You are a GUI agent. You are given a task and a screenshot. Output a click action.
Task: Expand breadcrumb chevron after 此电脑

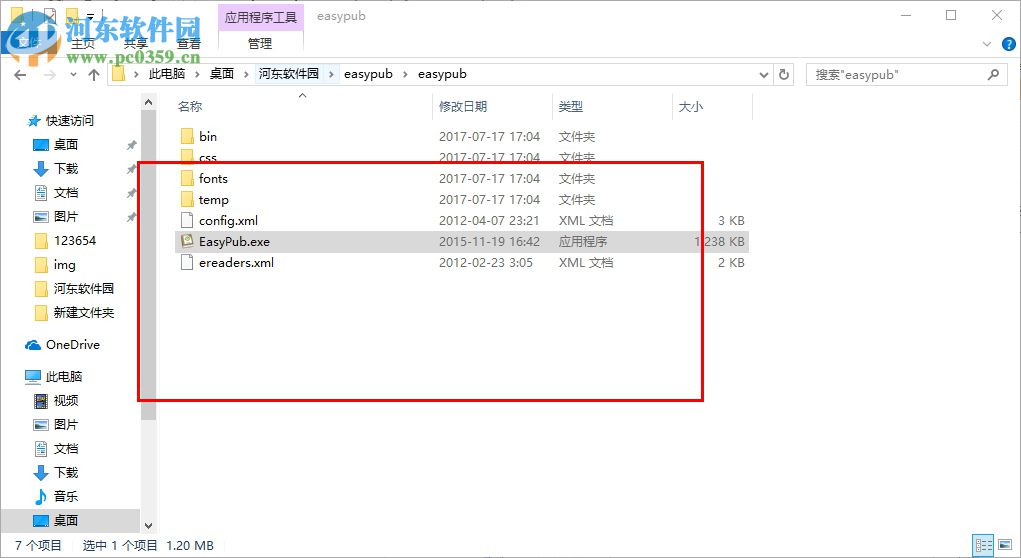[x=197, y=74]
